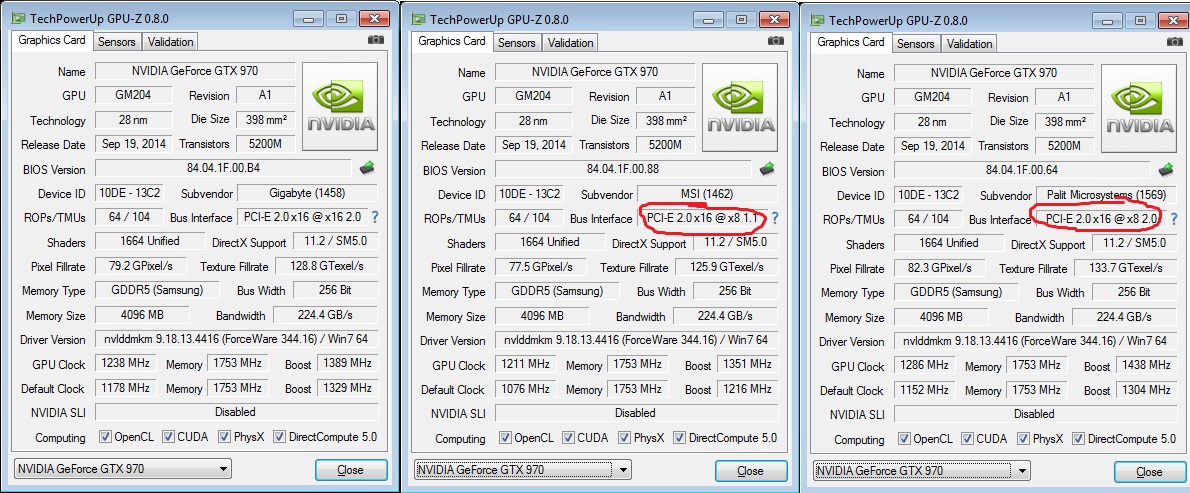
Task: Click Default Clock value 1076 MHz
Action: click(x=524, y=388)
